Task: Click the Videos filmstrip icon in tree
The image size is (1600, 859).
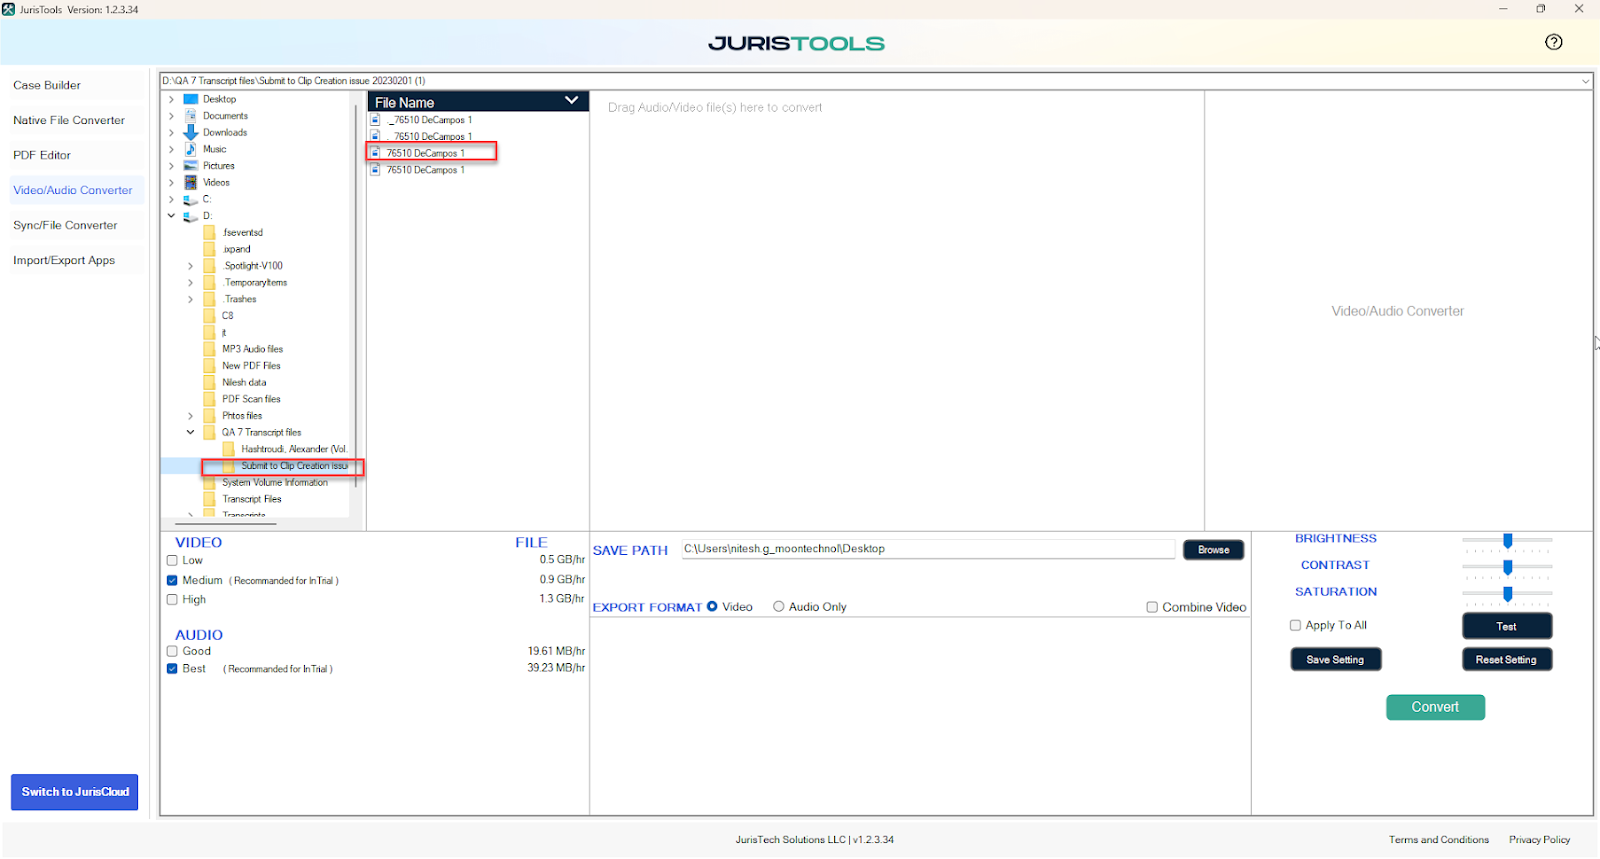Action: pos(191,182)
